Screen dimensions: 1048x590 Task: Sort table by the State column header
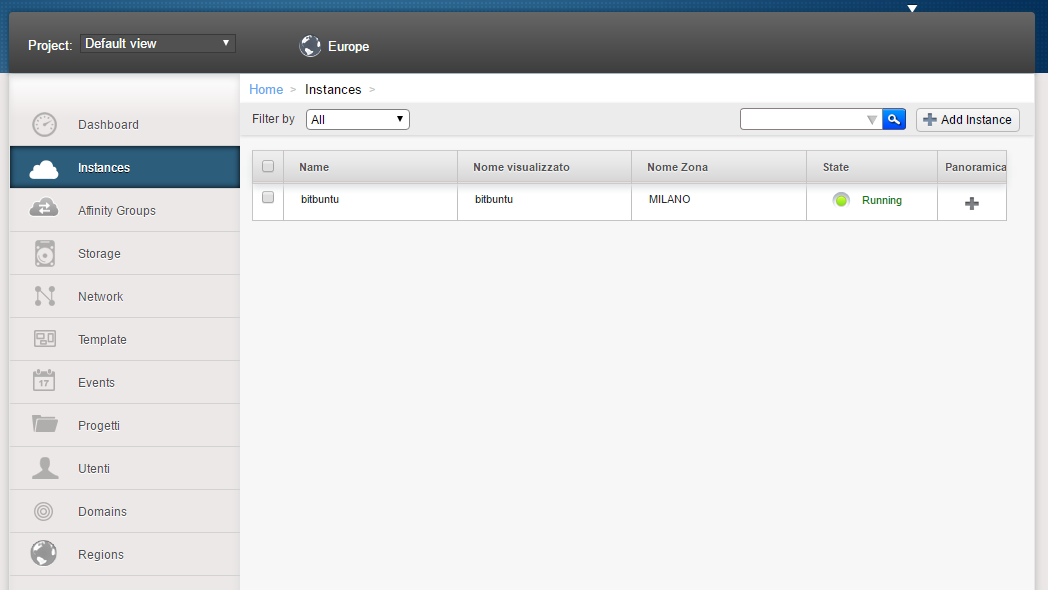point(836,167)
